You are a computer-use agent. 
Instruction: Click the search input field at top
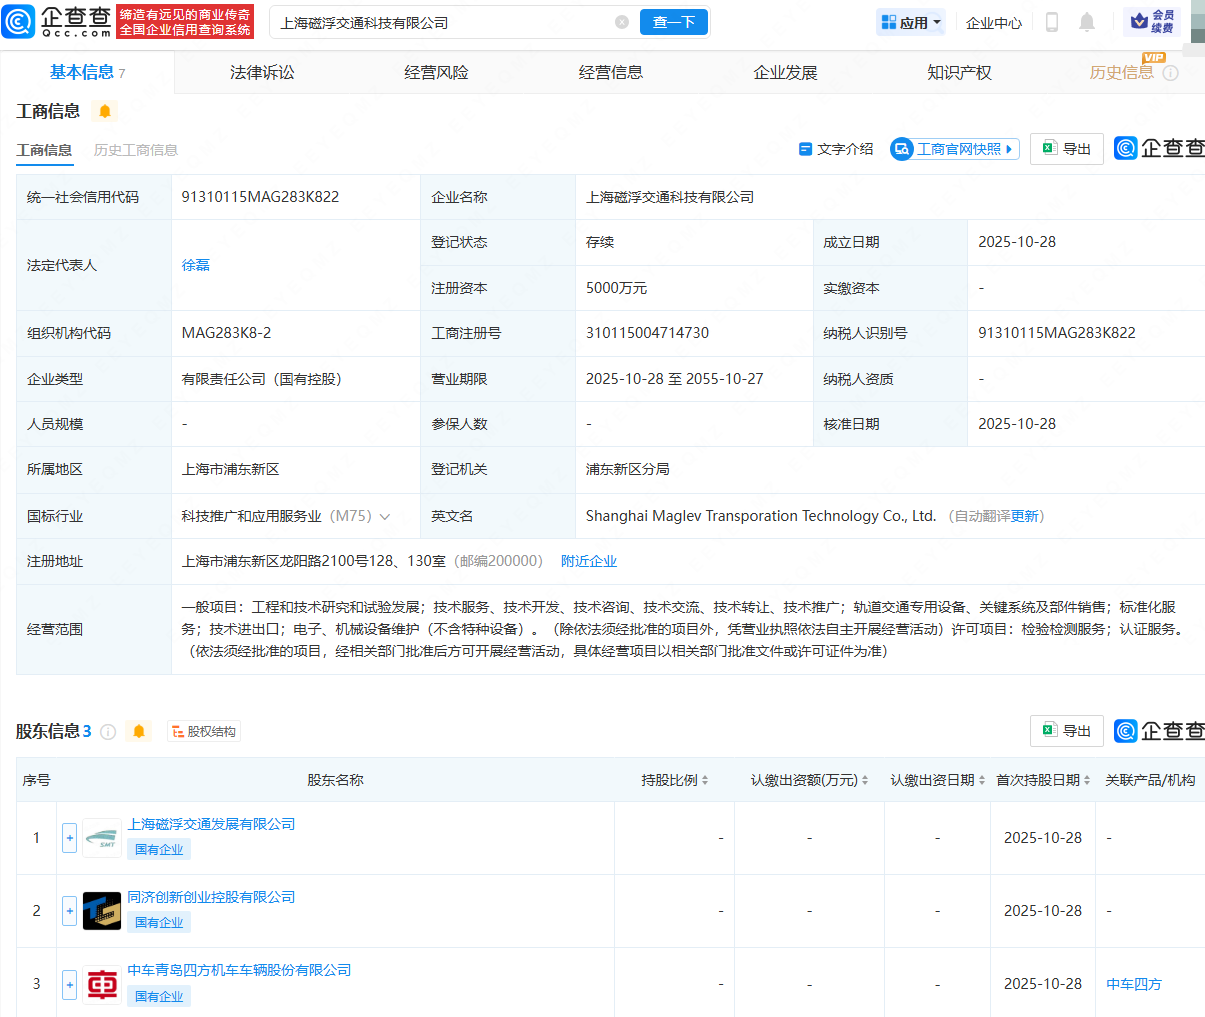[430, 21]
